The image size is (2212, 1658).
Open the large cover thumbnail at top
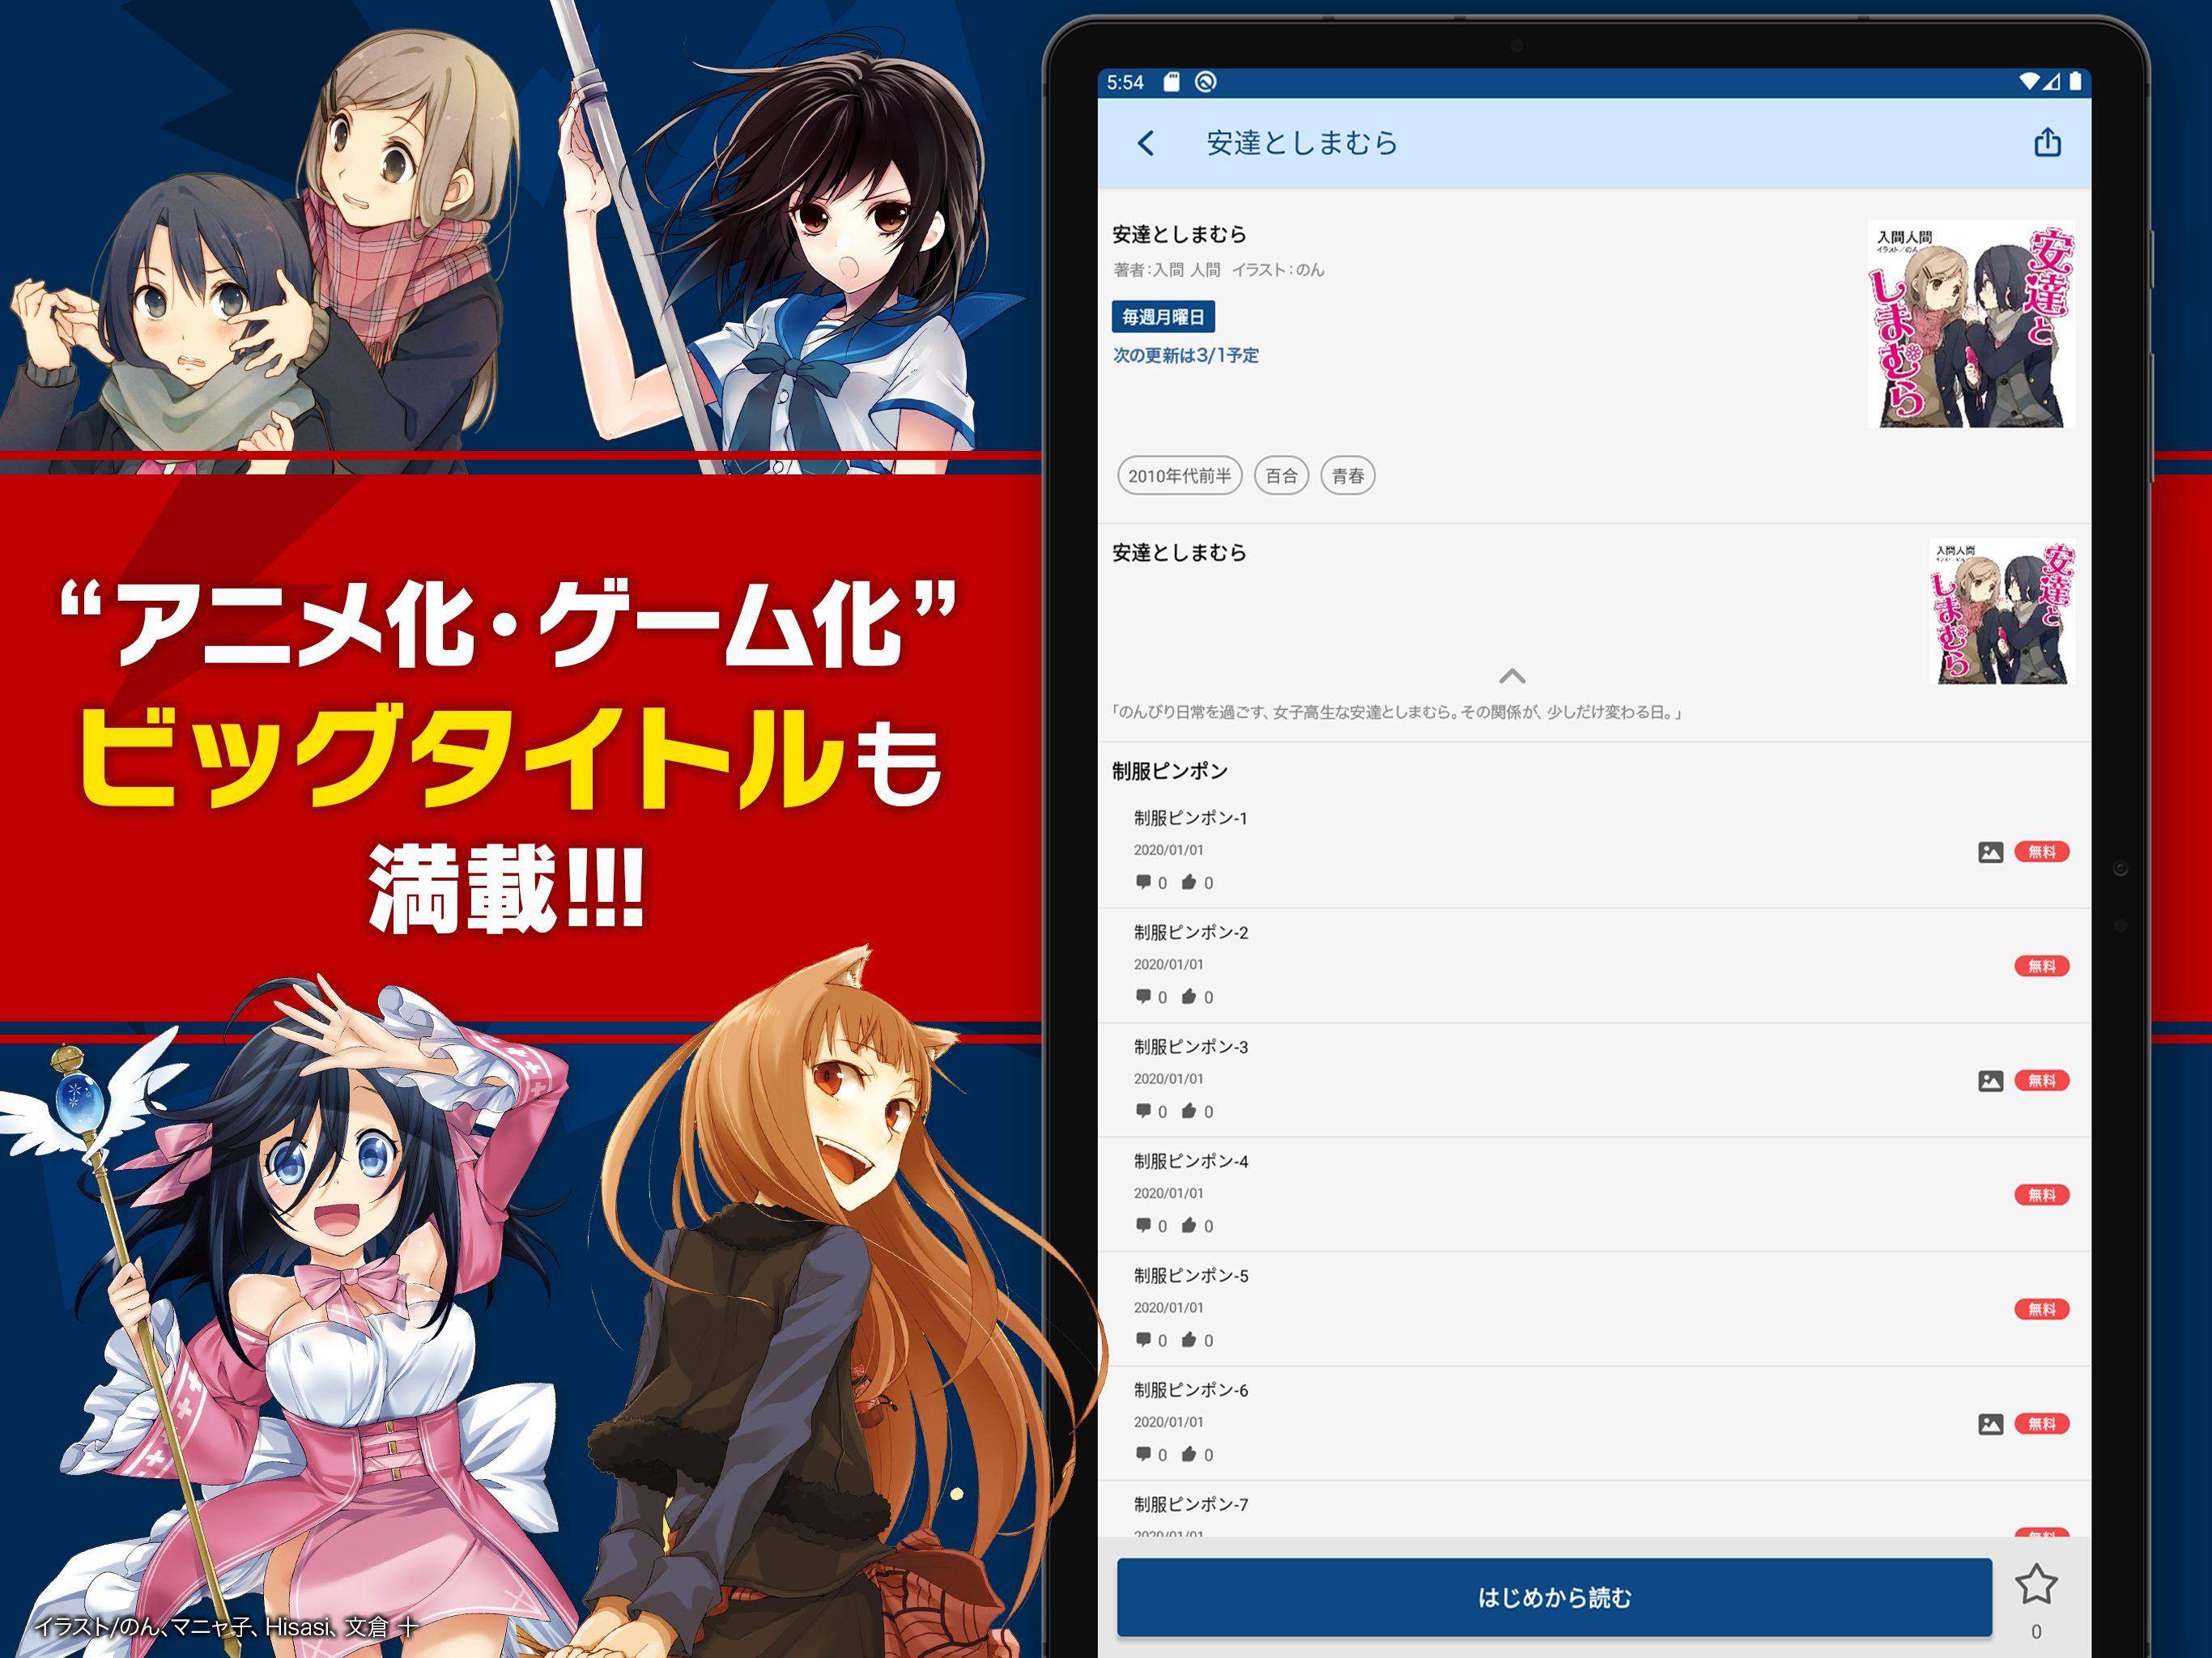pos(1970,324)
